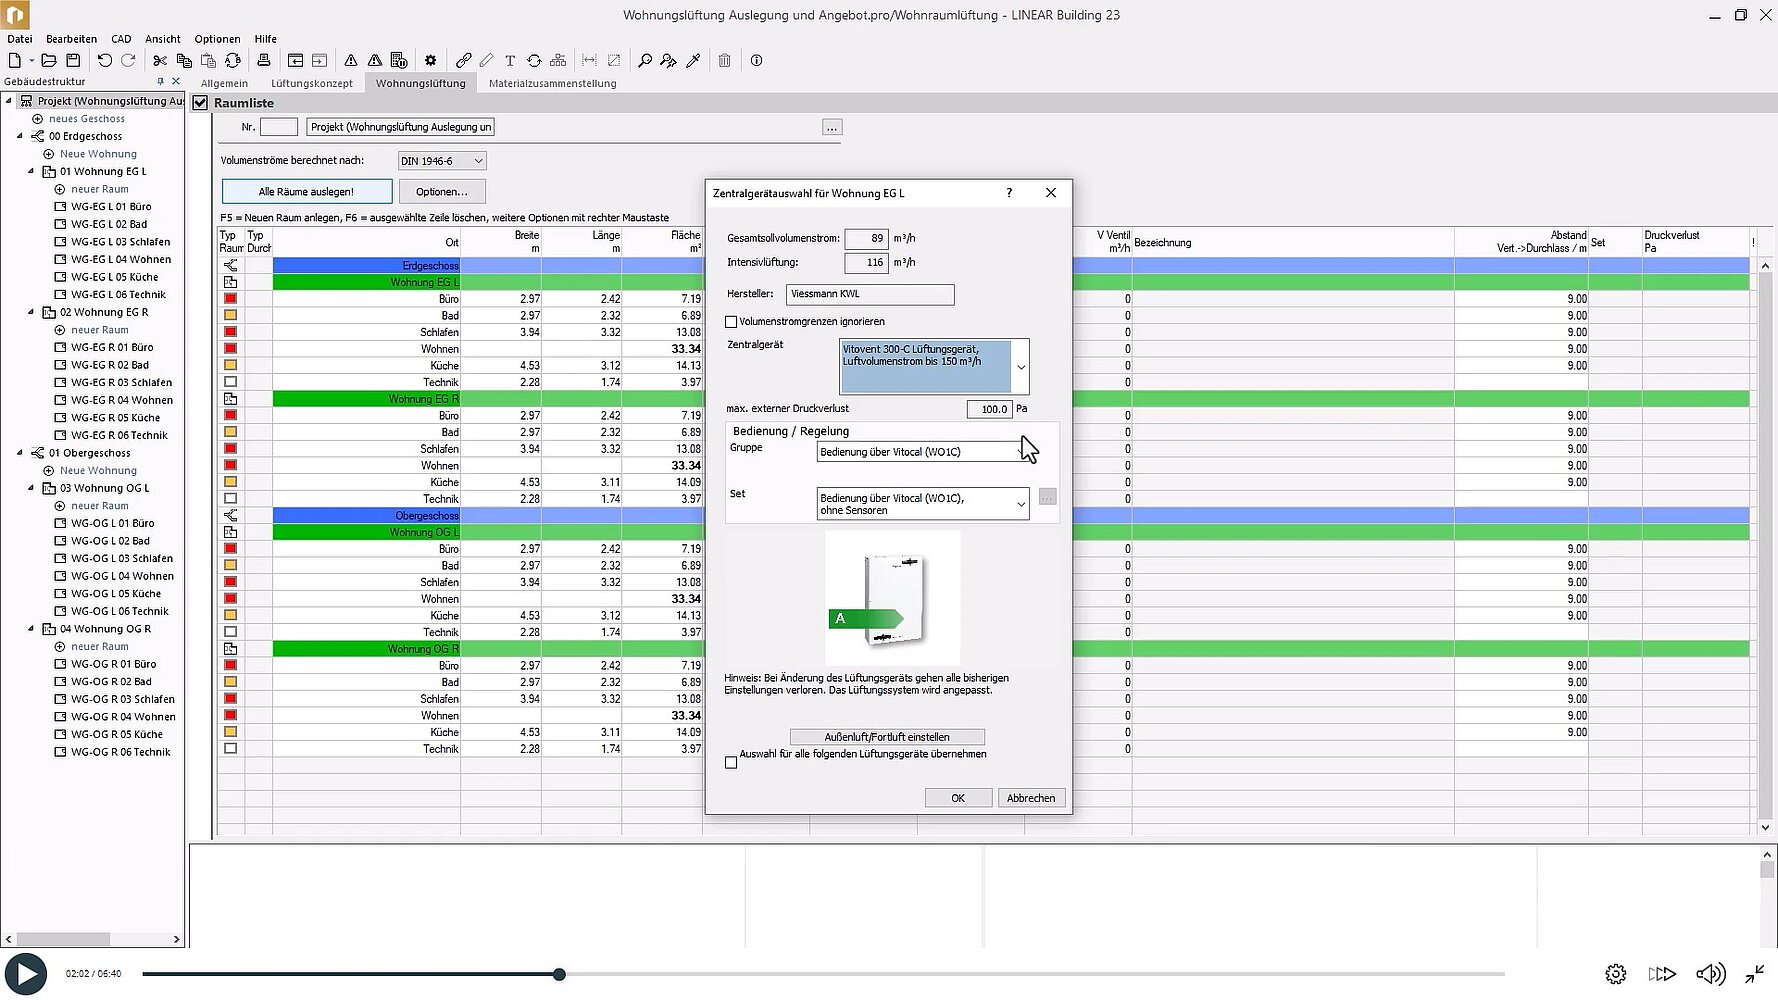Click the max. externer Druckverlust field
This screenshot has width=1778, height=1000.
point(989,409)
